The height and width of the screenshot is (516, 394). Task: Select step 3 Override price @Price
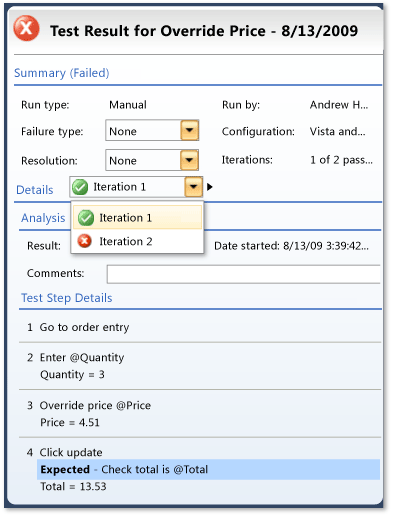point(200,414)
